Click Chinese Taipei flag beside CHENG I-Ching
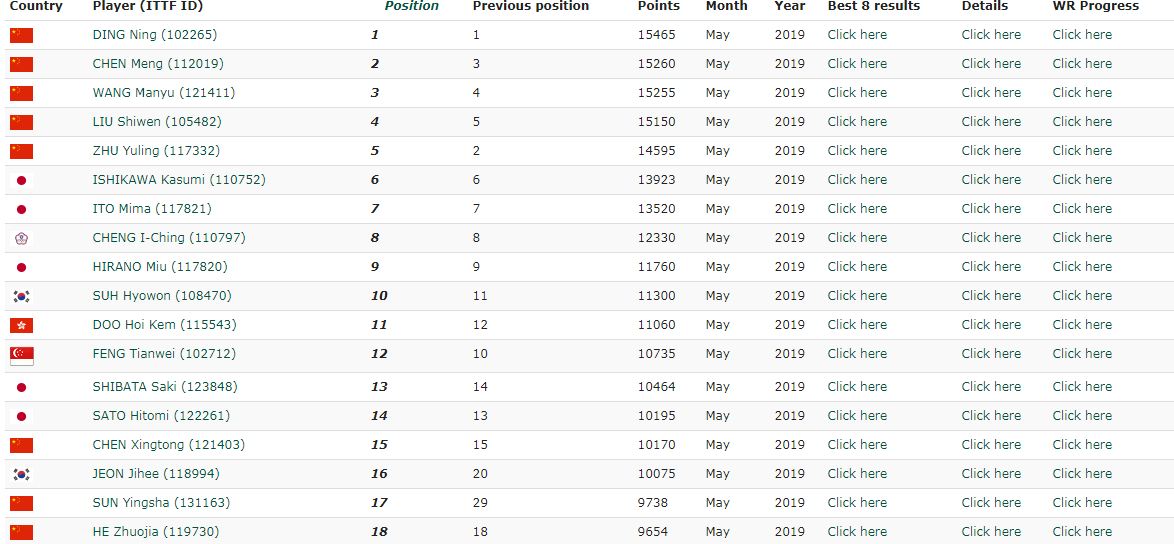Image resolution: width=1174 pixels, height=544 pixels. point(21,239)
